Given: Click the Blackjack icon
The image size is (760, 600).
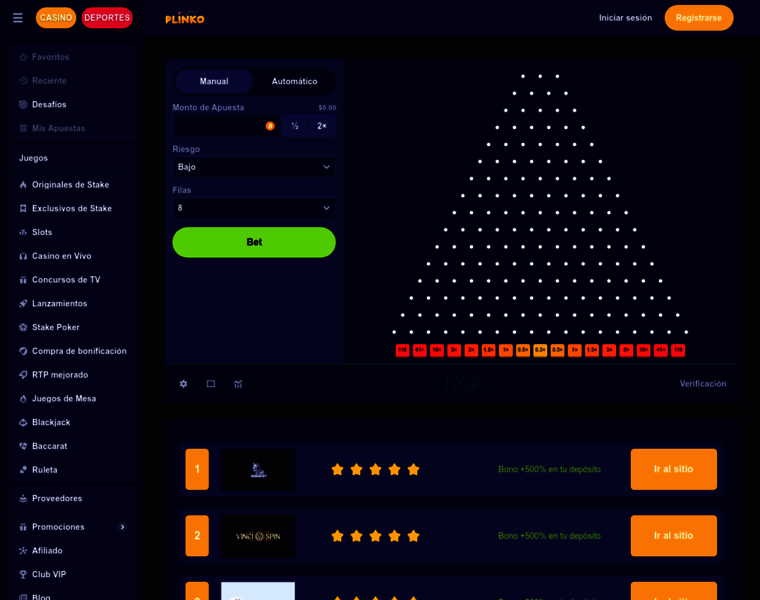Looking at the screenshot, I should coord(23,422).
